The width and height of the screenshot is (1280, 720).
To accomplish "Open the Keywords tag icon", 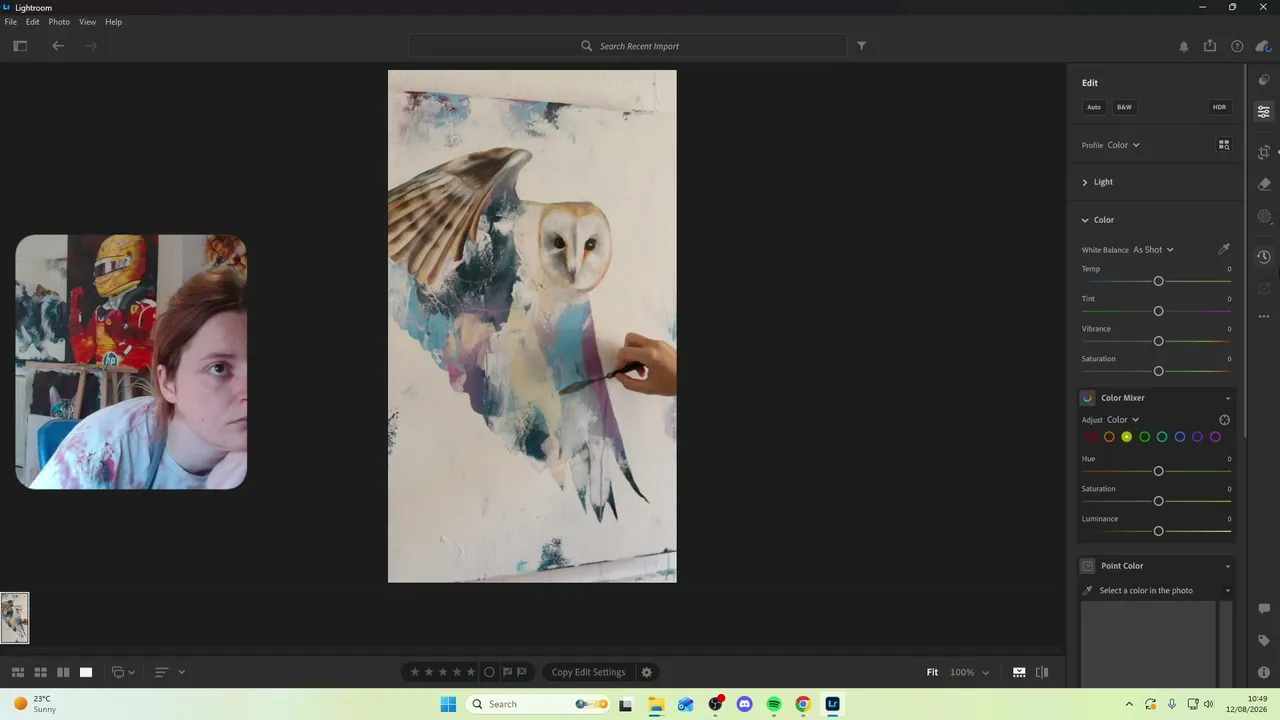I will [1264, 641].
